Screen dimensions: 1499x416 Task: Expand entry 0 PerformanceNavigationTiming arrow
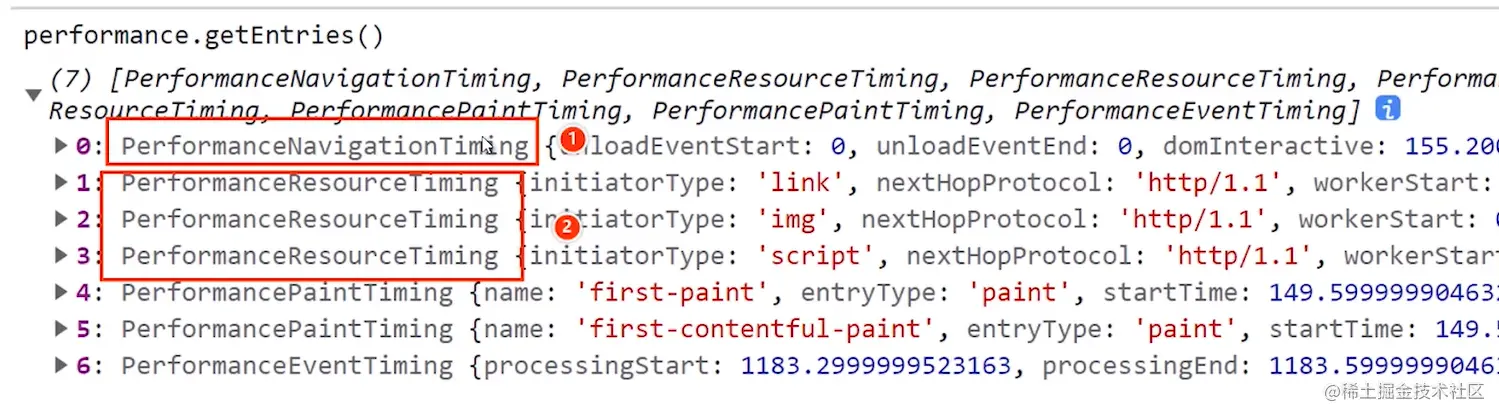[x=62, y=147]
